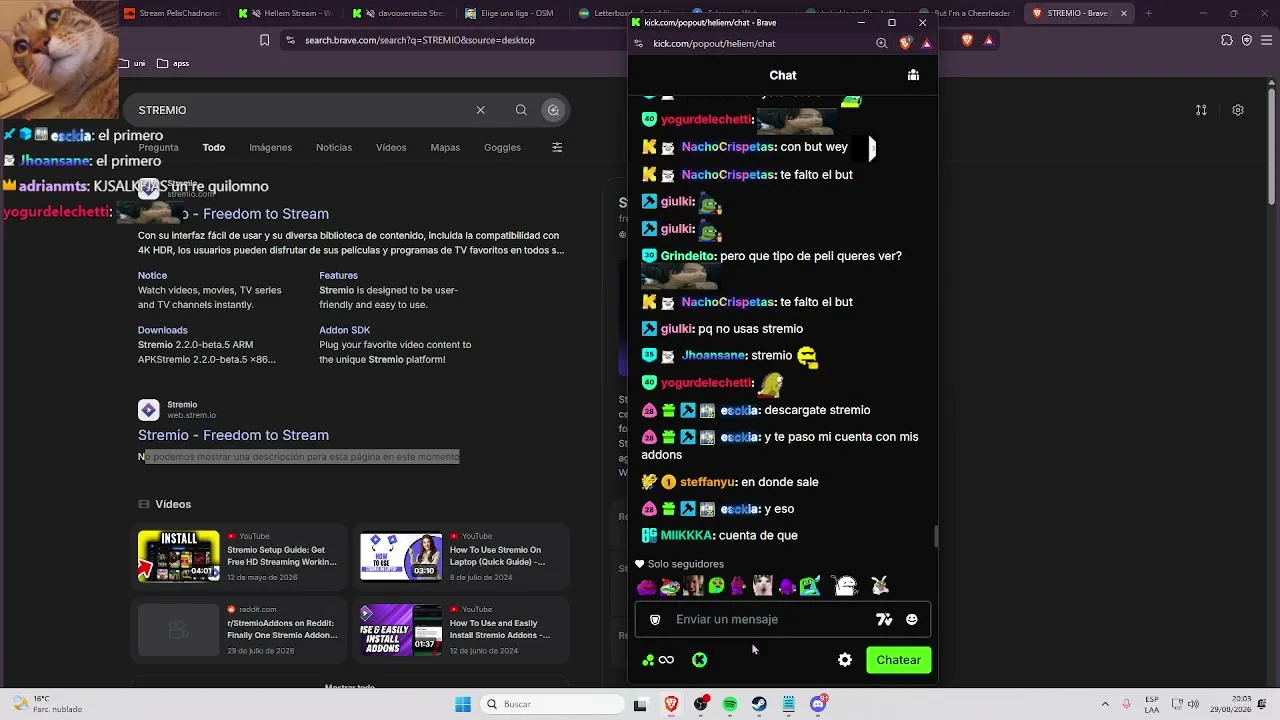Switch to the Todo search tab
The image size is (1280, 720).
[214, 147]
